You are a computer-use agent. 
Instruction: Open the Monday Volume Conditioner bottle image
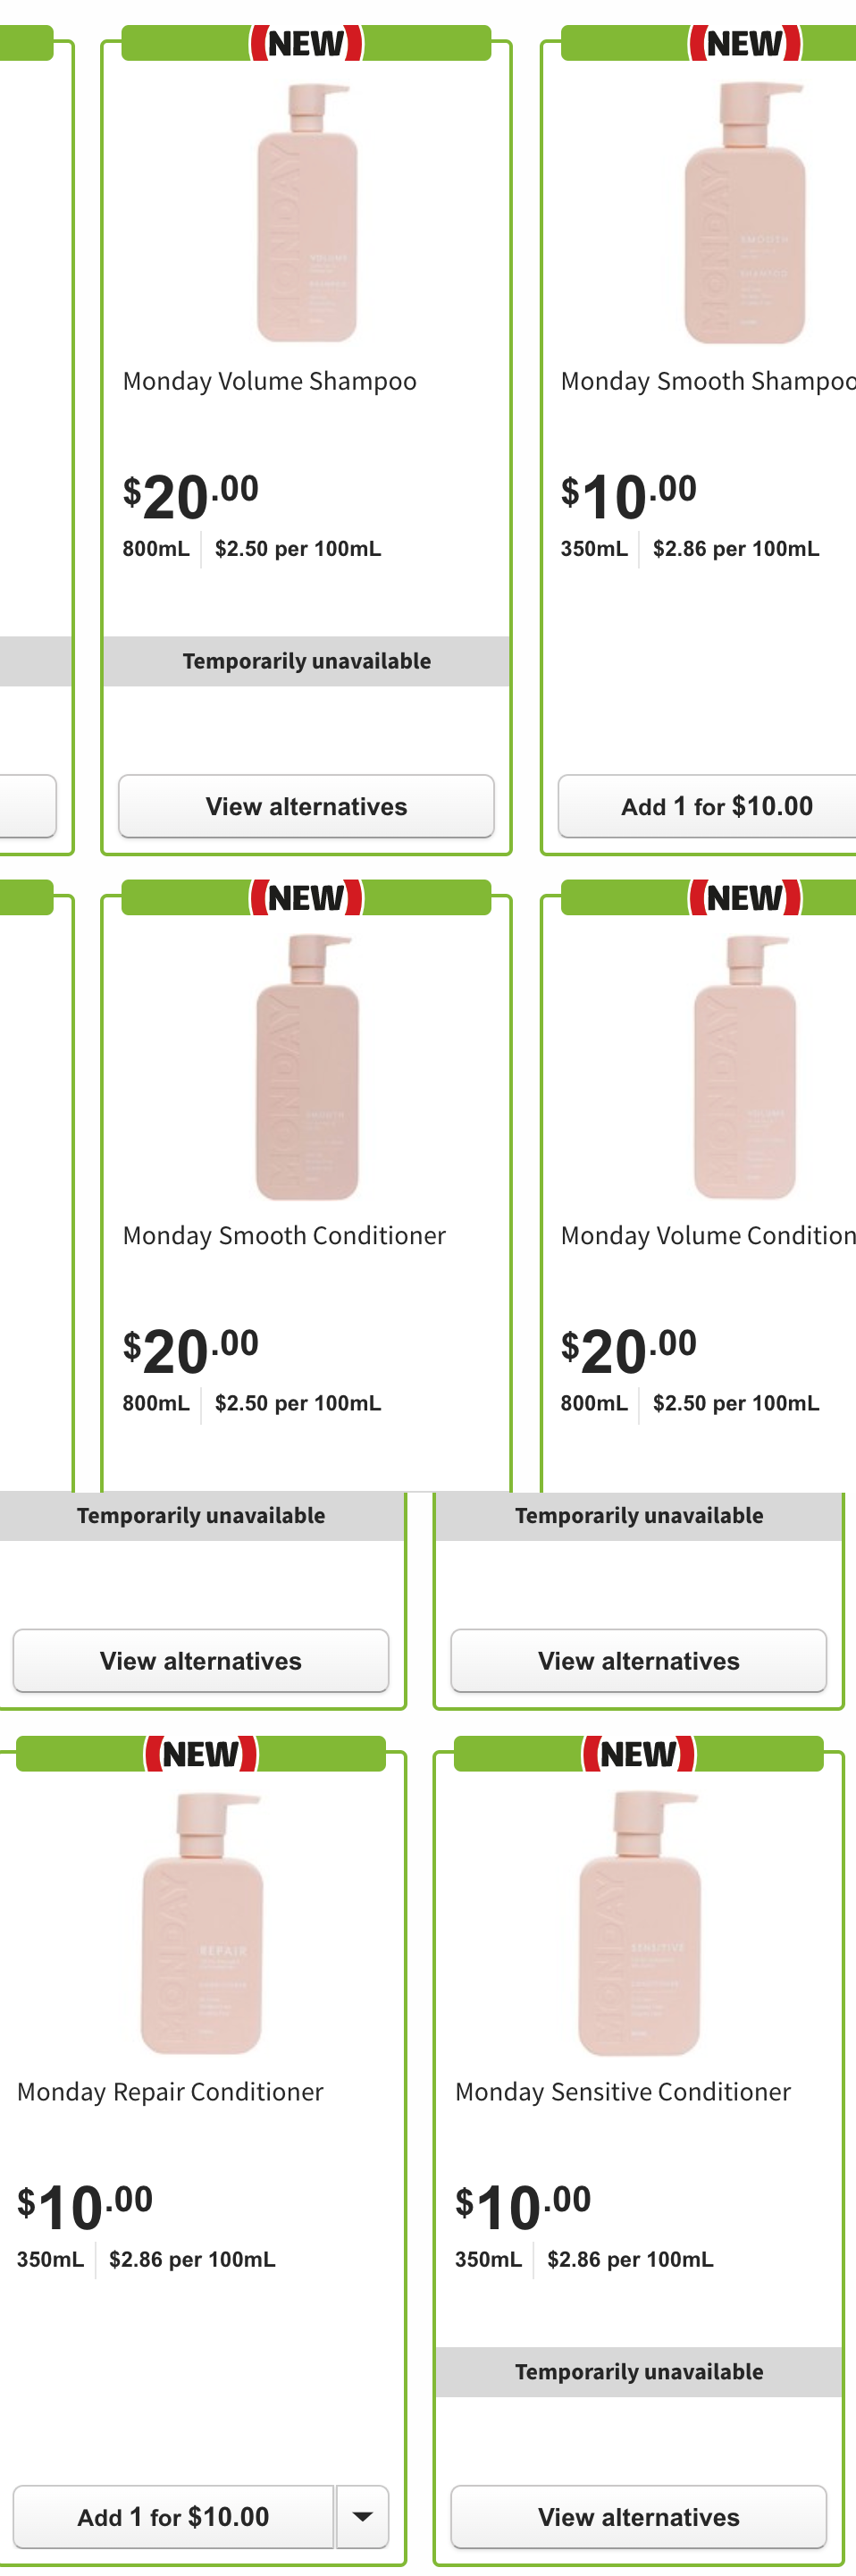pyautogui.click(x=745, y=1067)
